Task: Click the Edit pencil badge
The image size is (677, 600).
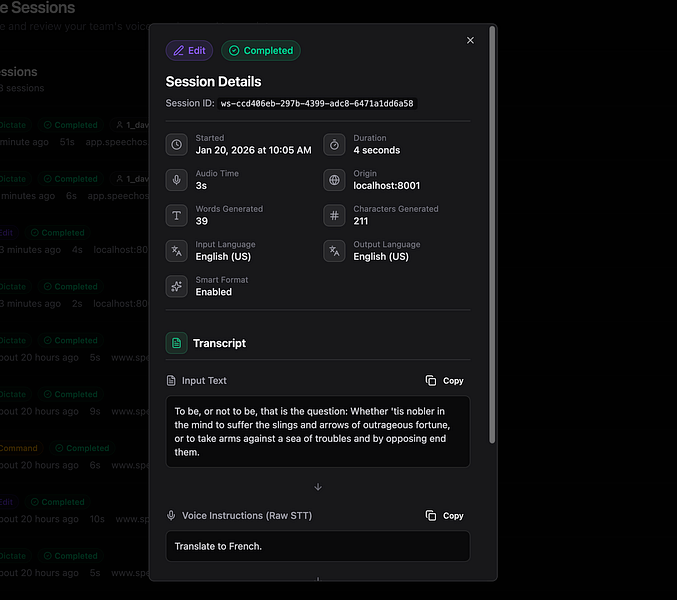Action: (x=189, y=50)
